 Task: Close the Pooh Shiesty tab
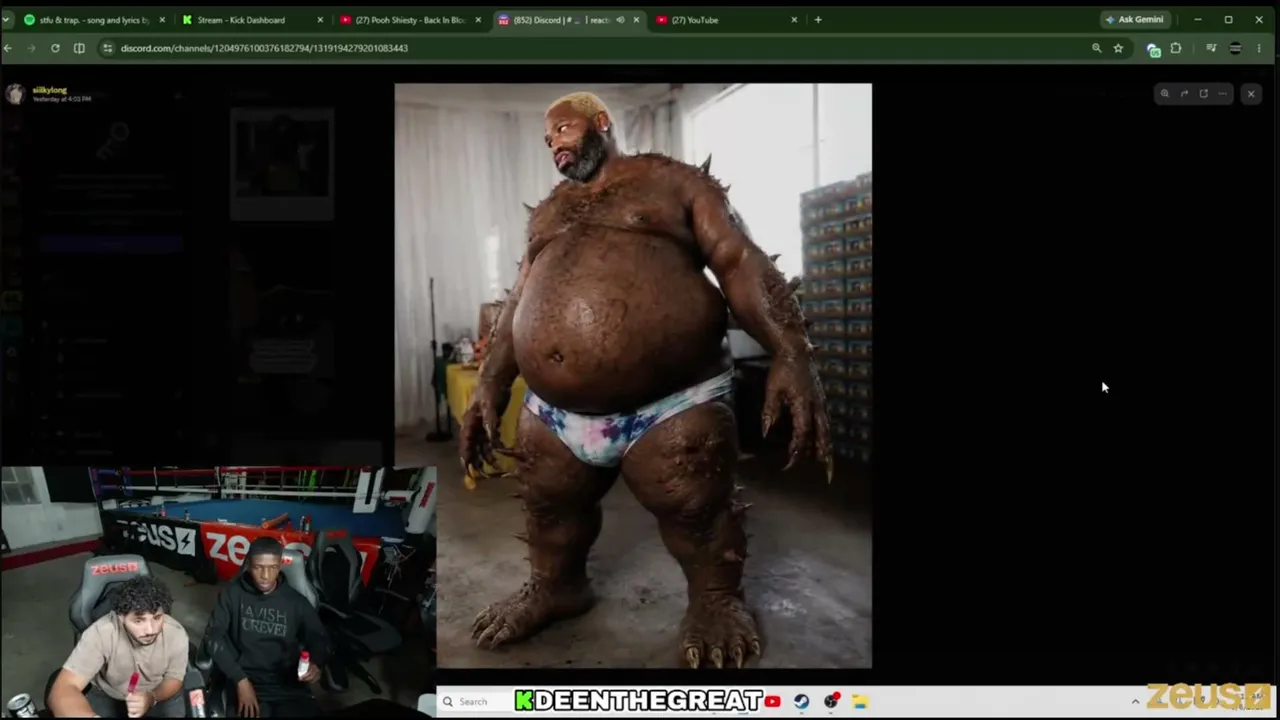point(478,20)
